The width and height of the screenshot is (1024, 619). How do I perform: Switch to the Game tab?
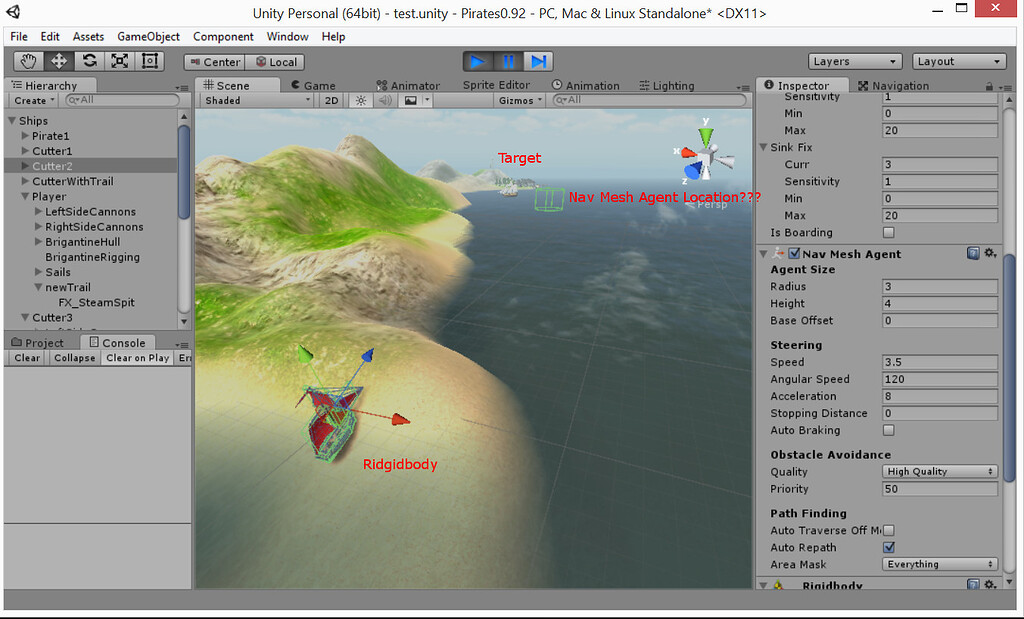point(317,84)
